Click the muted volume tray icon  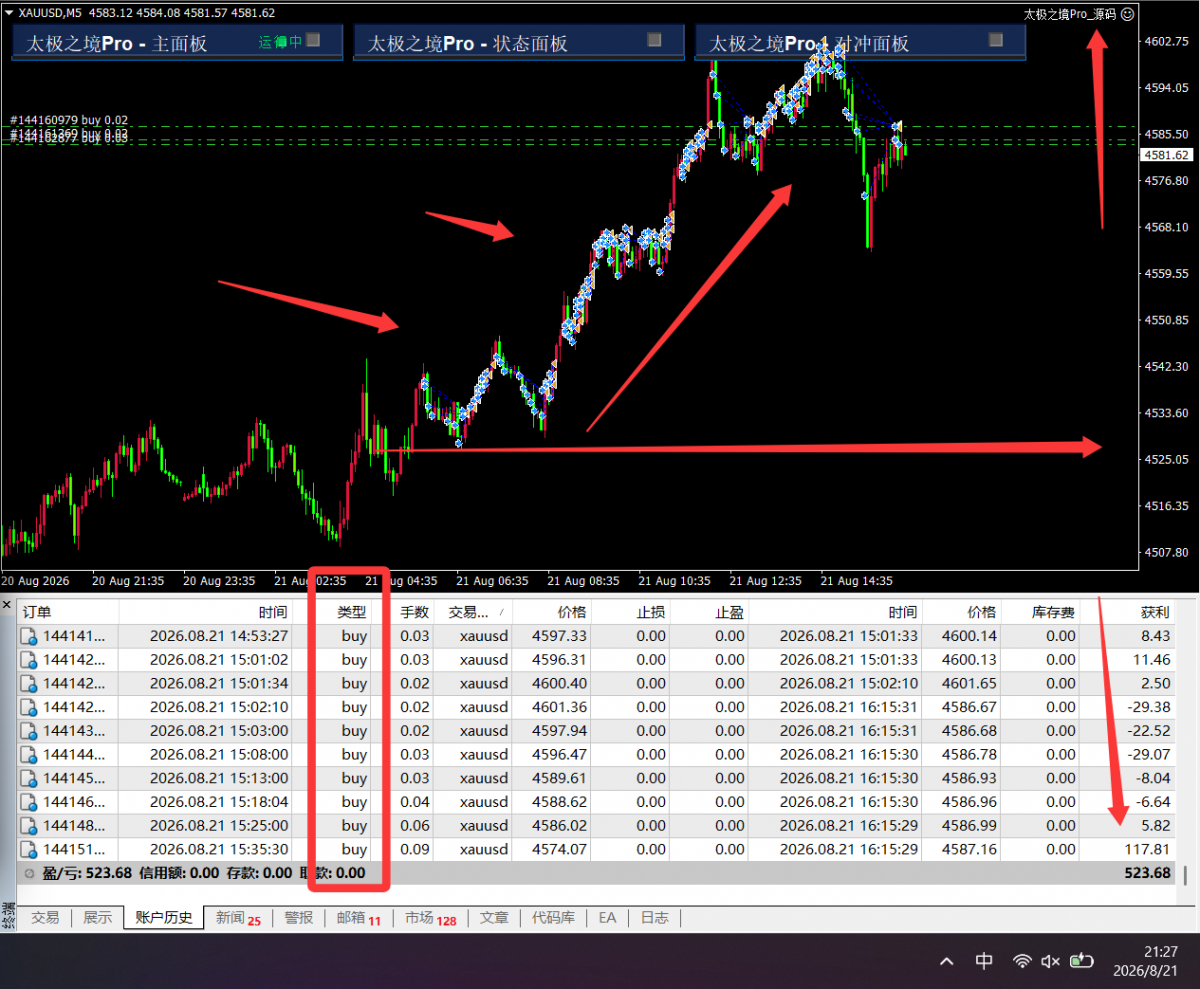pyautogui.click(x=1050, y=961)
